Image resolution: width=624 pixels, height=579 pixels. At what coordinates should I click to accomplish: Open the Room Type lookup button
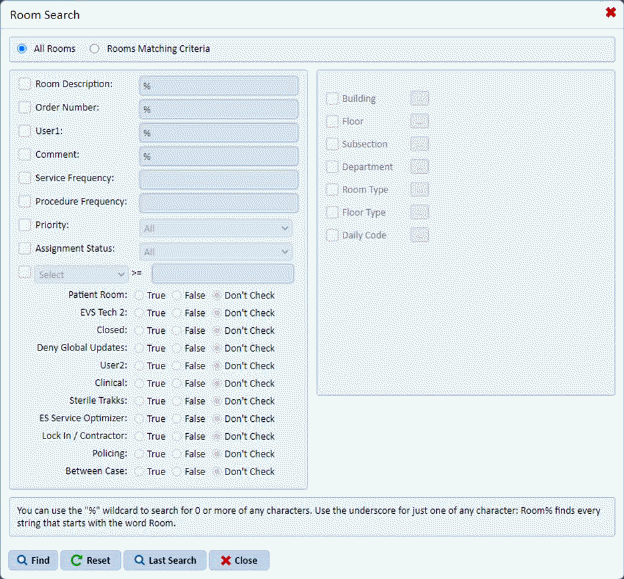420,190
